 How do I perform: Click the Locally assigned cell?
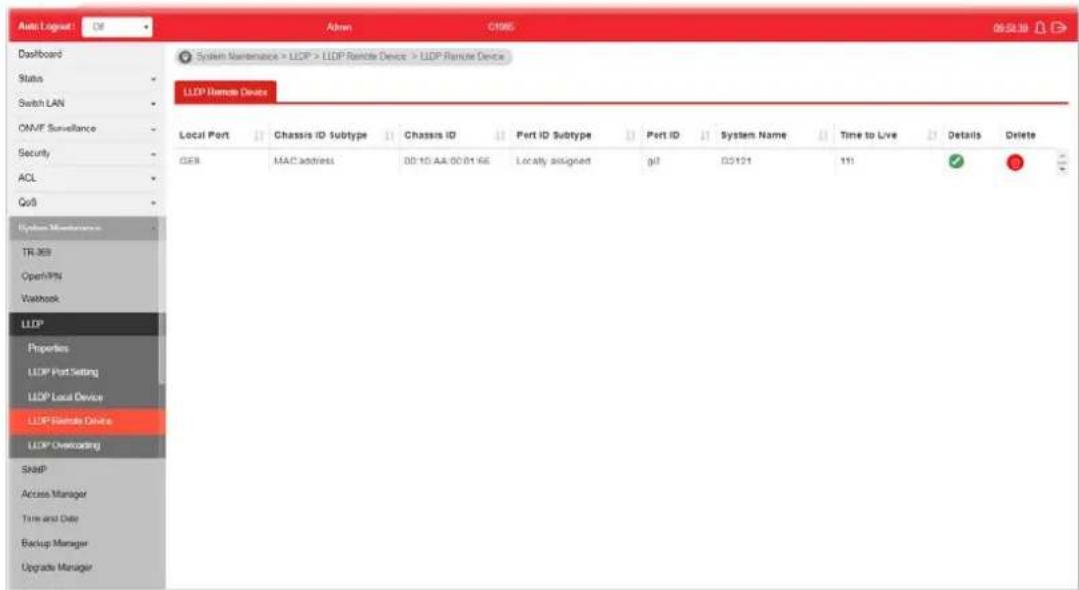pos(553,161)
